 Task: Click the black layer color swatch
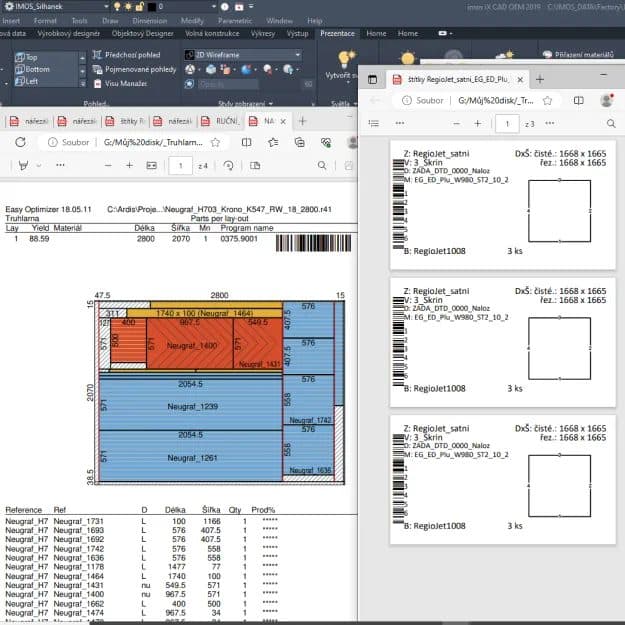152,7
